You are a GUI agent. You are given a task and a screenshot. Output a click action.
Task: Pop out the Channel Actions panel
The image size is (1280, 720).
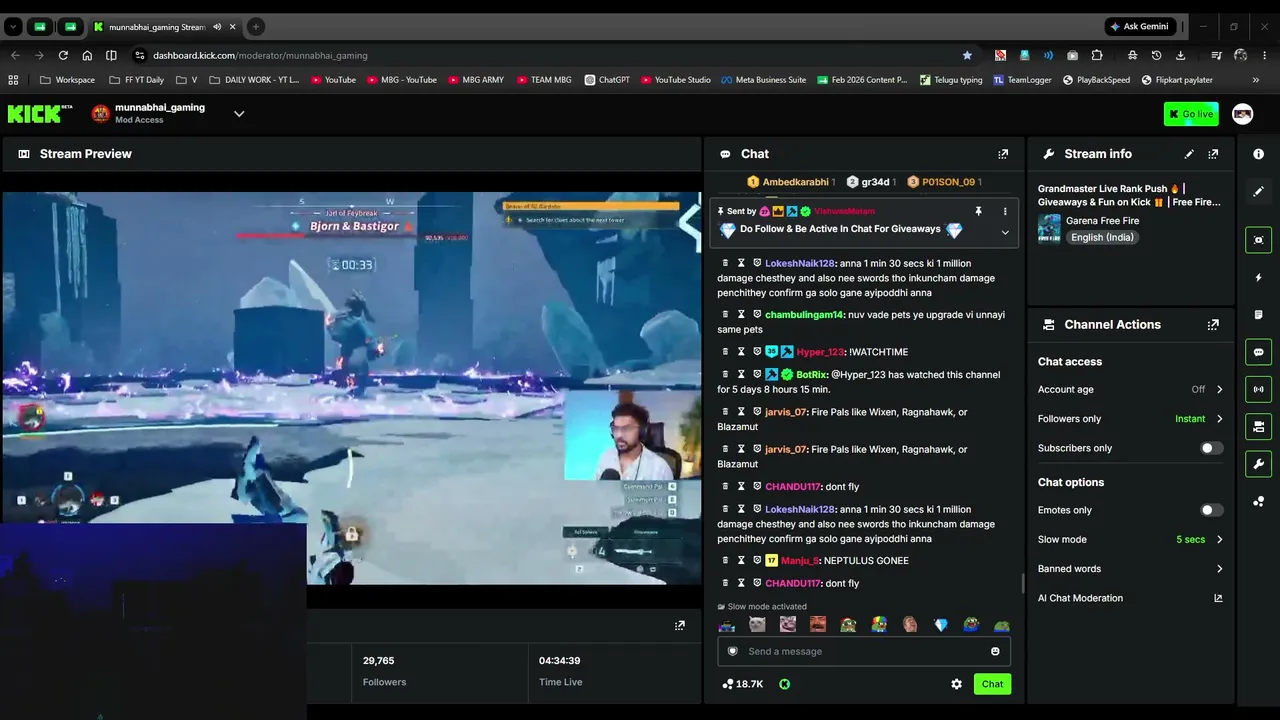1213,325
